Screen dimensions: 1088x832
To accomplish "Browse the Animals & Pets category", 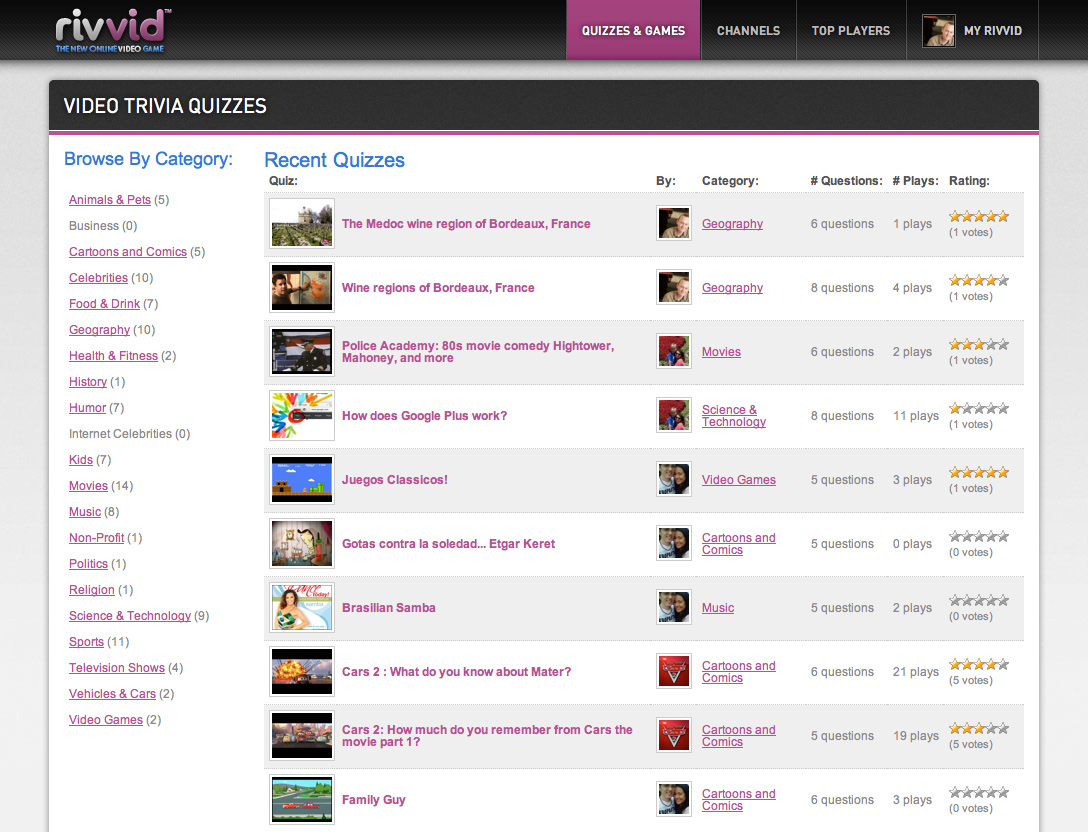I will click(110, 200).
